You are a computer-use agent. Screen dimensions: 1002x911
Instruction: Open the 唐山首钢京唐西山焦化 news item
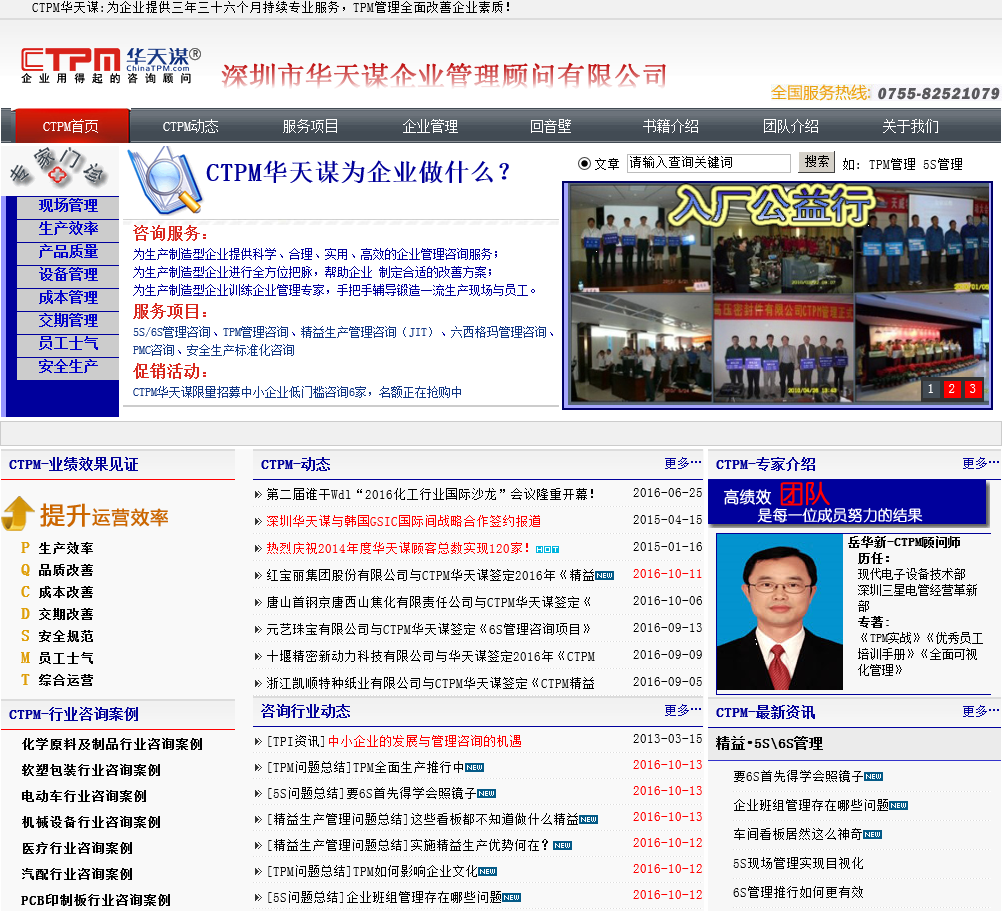[x=428, y=602]
